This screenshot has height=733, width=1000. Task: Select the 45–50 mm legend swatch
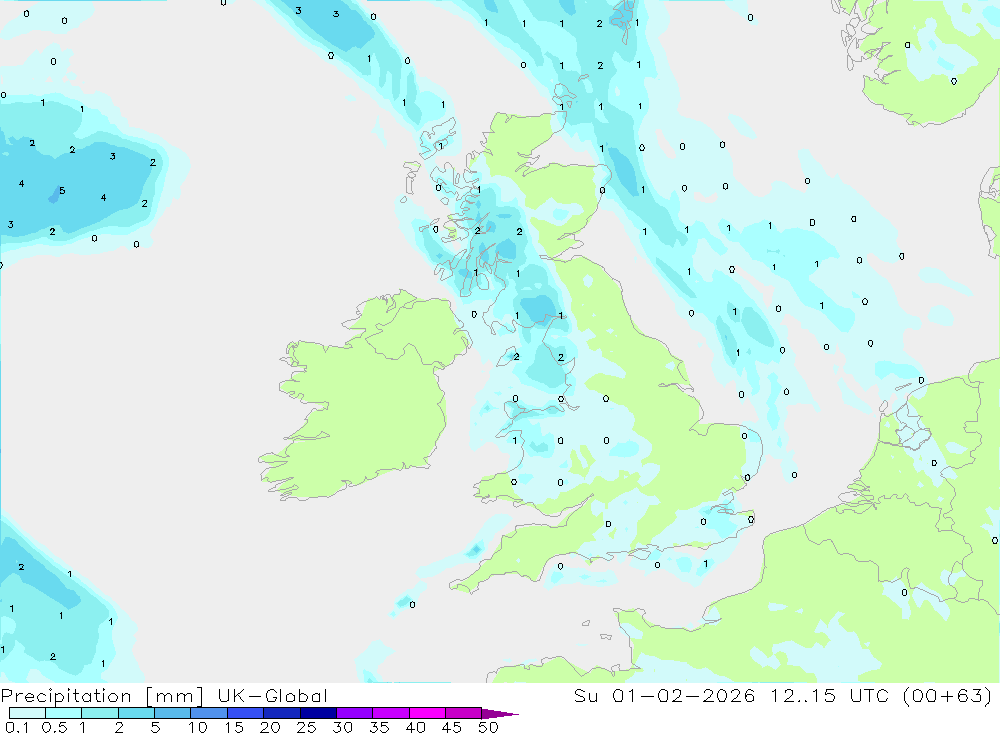coord(464,713)
